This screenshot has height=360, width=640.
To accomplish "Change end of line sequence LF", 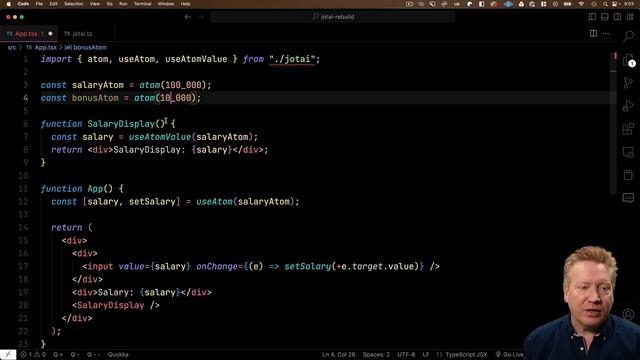I will click(426, 354).
